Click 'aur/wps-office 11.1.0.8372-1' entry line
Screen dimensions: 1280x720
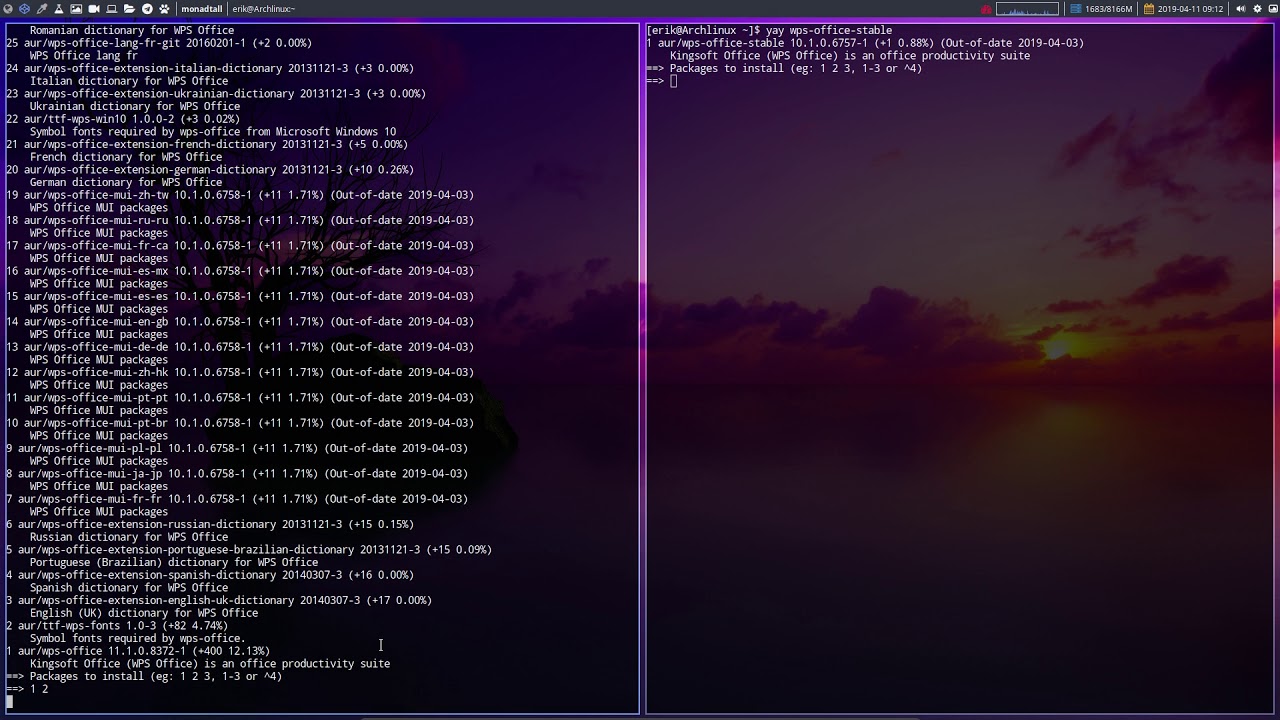point(138,651)
